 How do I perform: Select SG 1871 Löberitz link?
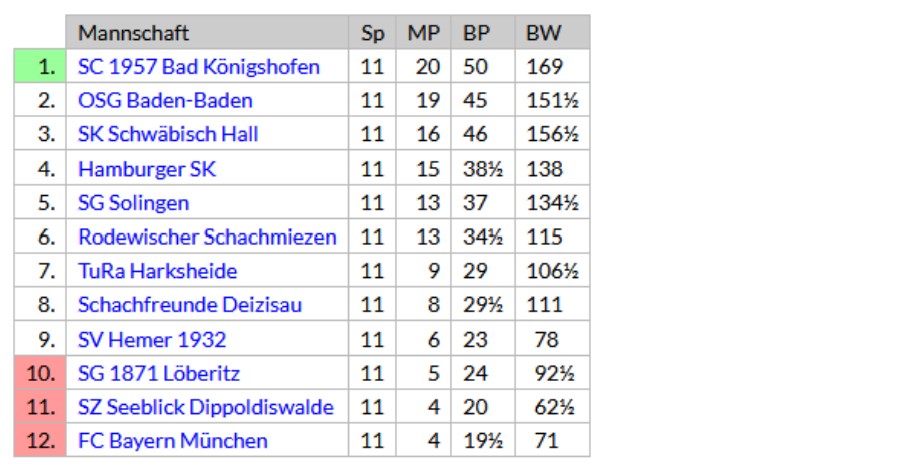[159, 374]
